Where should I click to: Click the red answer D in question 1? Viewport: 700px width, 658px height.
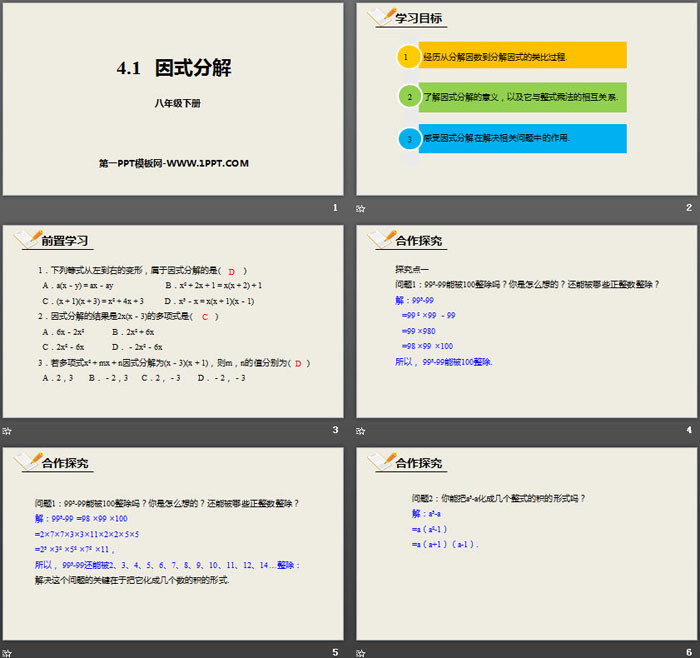click(x=231, y=271)
